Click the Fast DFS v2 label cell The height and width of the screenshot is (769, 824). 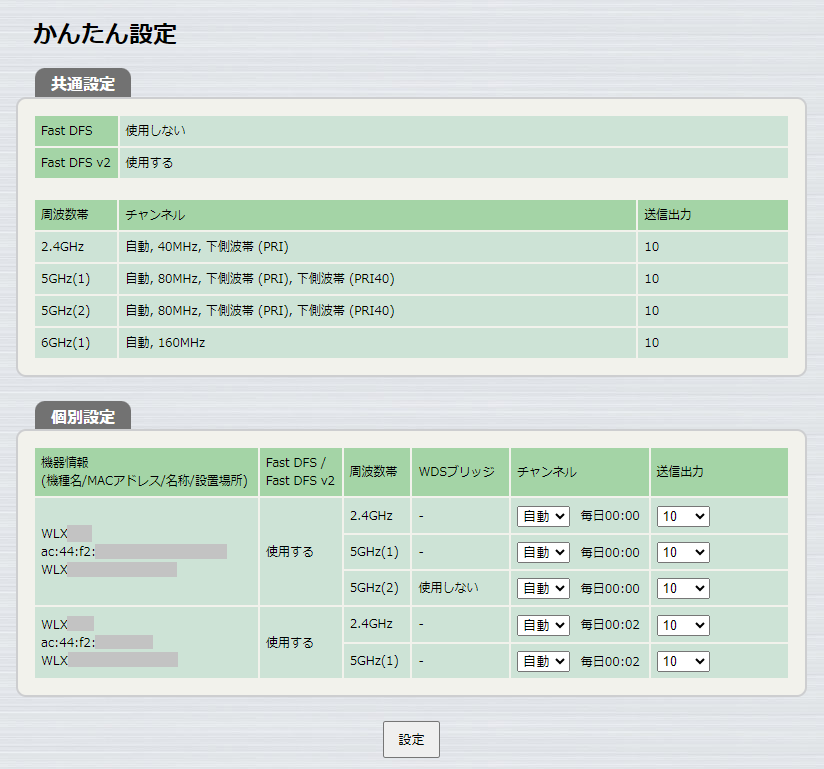76,163
